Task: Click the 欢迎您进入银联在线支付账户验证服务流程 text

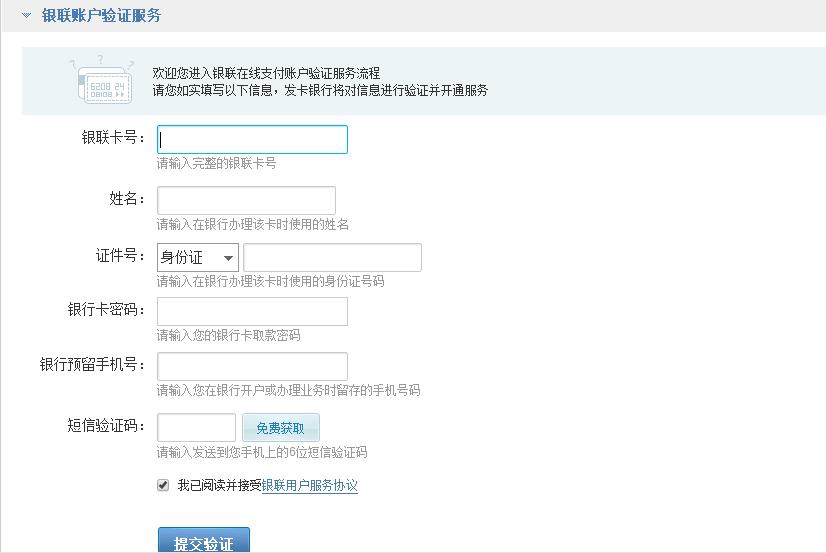Action: [x=266, y=73]
